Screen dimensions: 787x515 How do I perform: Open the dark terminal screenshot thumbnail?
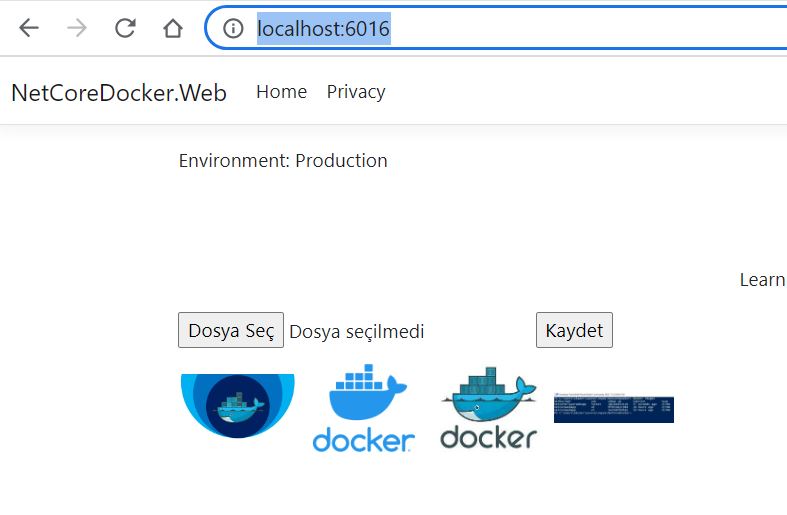tap(614, 408)
